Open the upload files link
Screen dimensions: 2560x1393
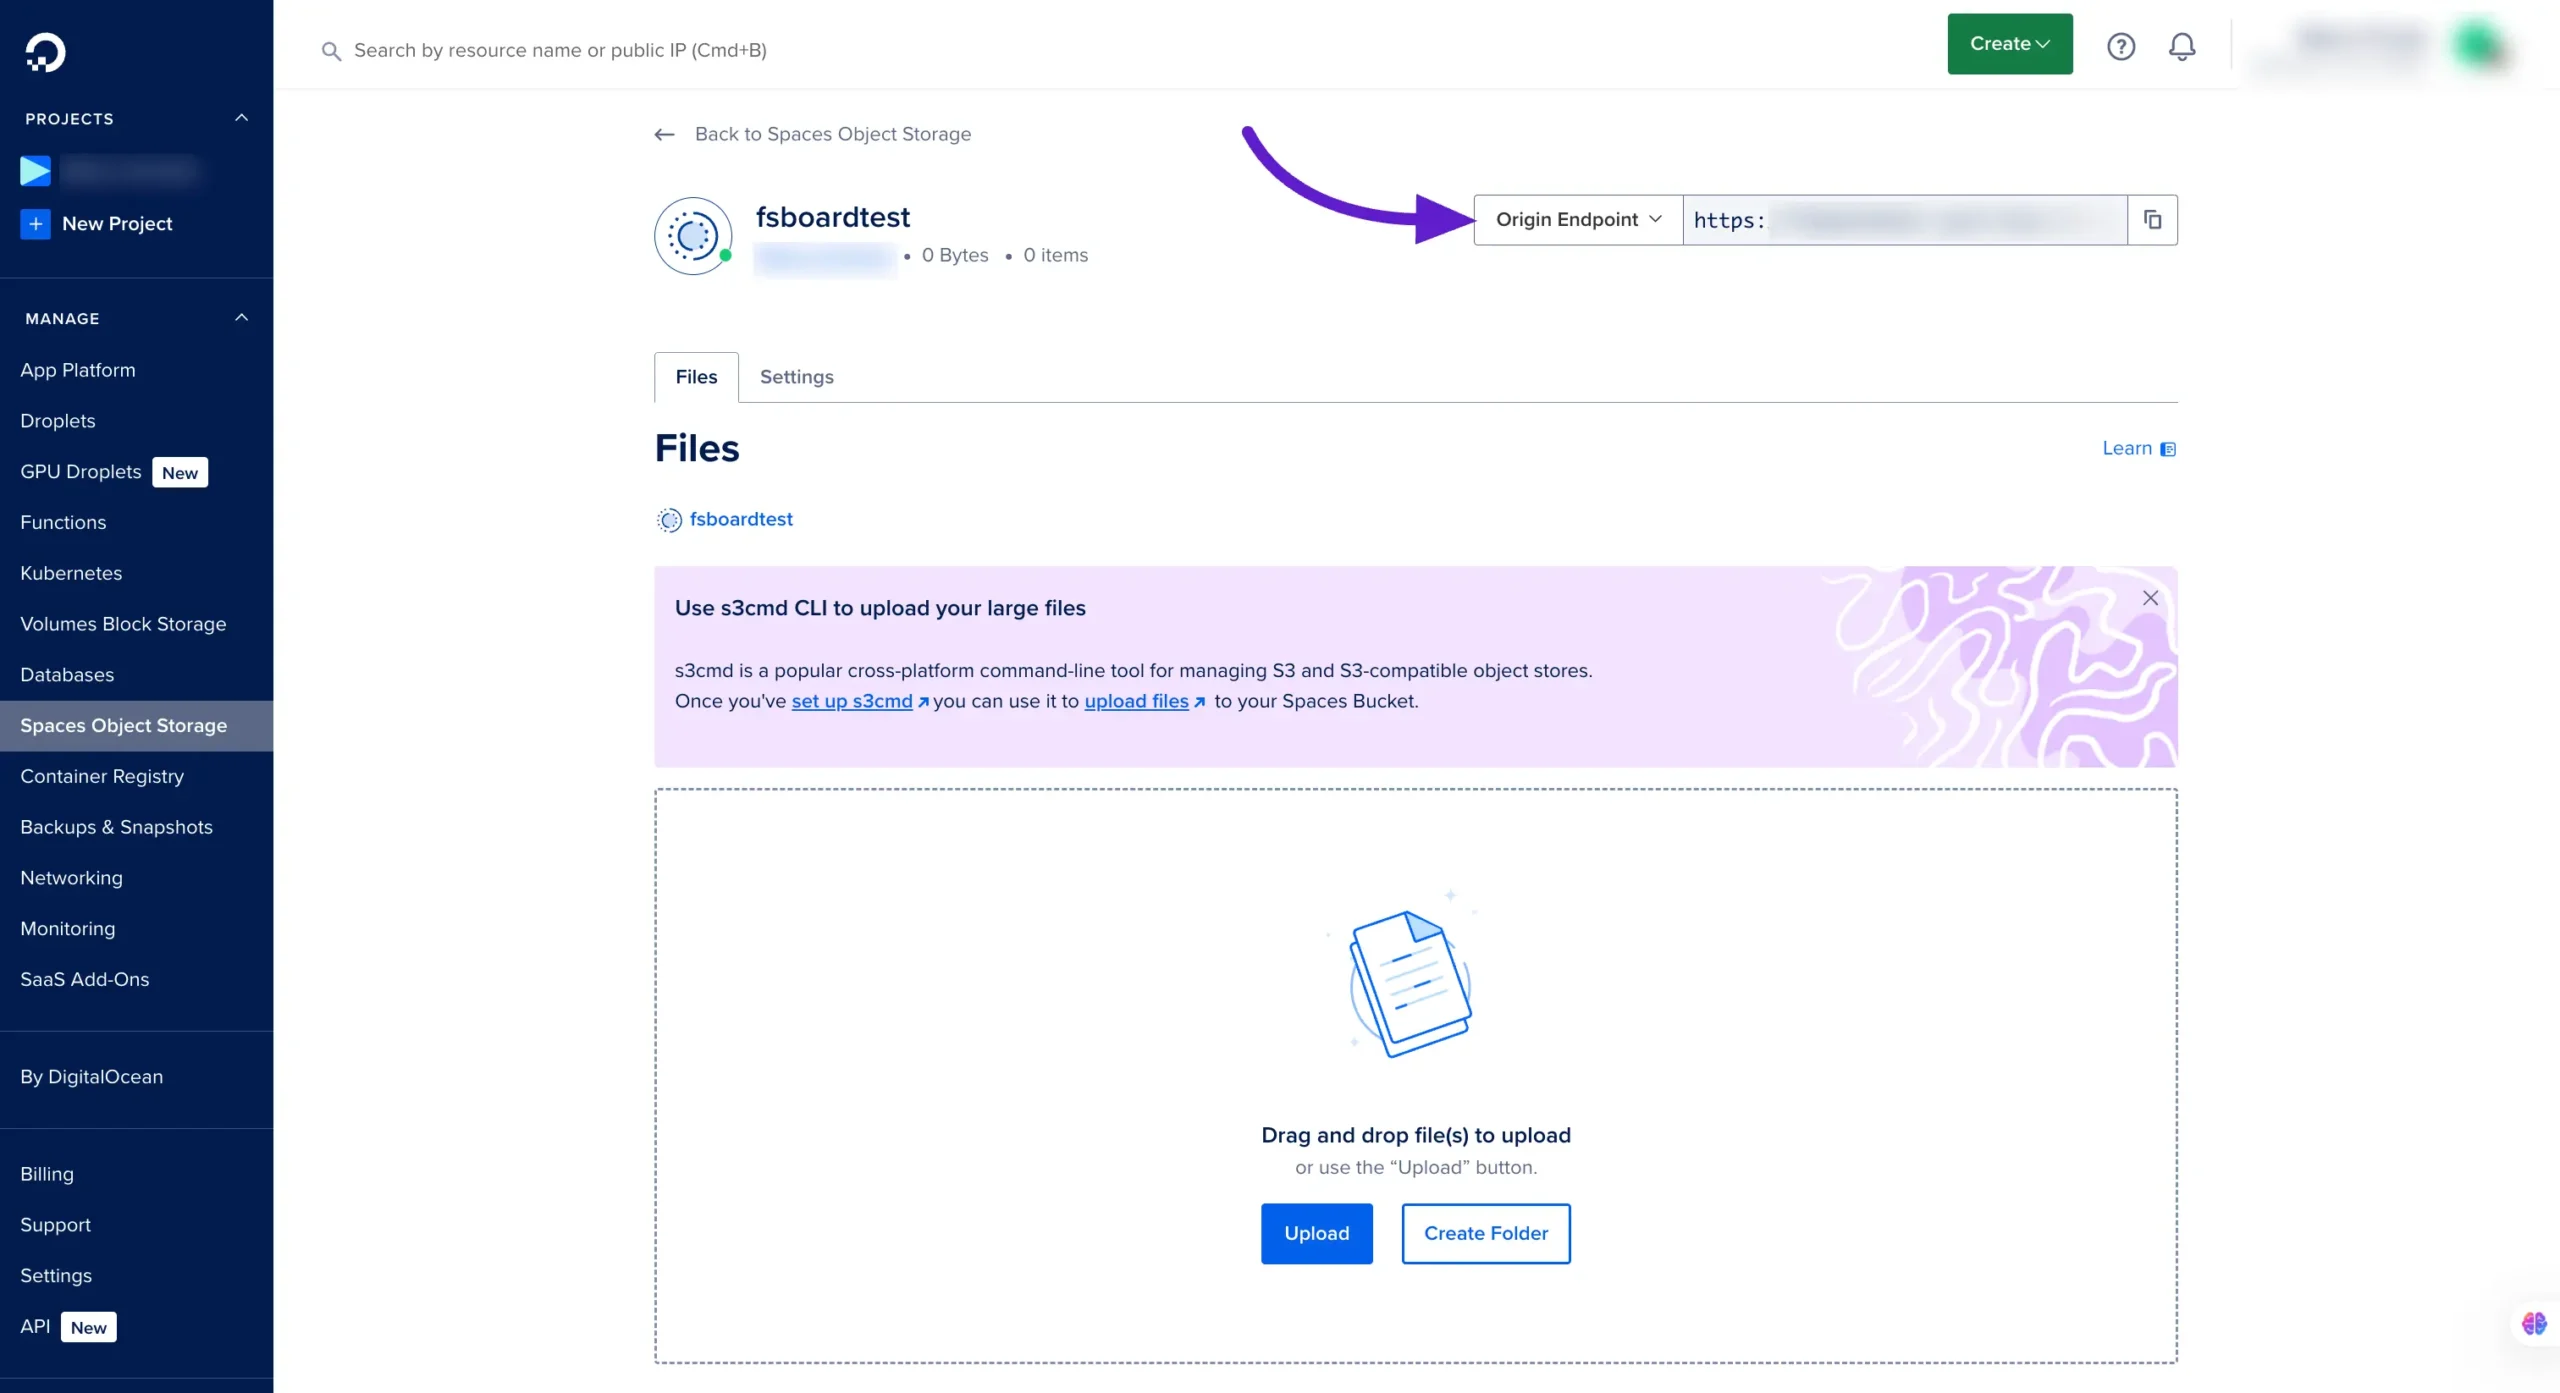tap(1136, 702)
